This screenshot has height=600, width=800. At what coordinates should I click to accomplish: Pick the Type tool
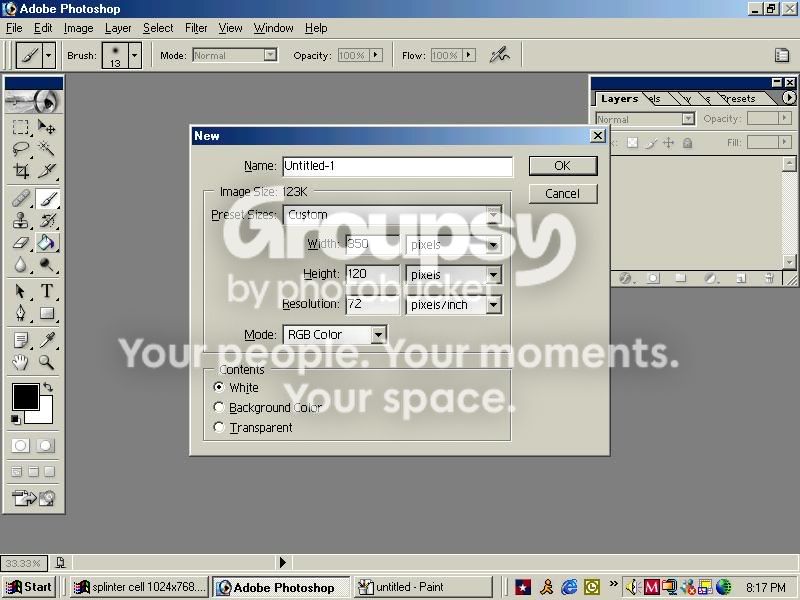(46, 291)
